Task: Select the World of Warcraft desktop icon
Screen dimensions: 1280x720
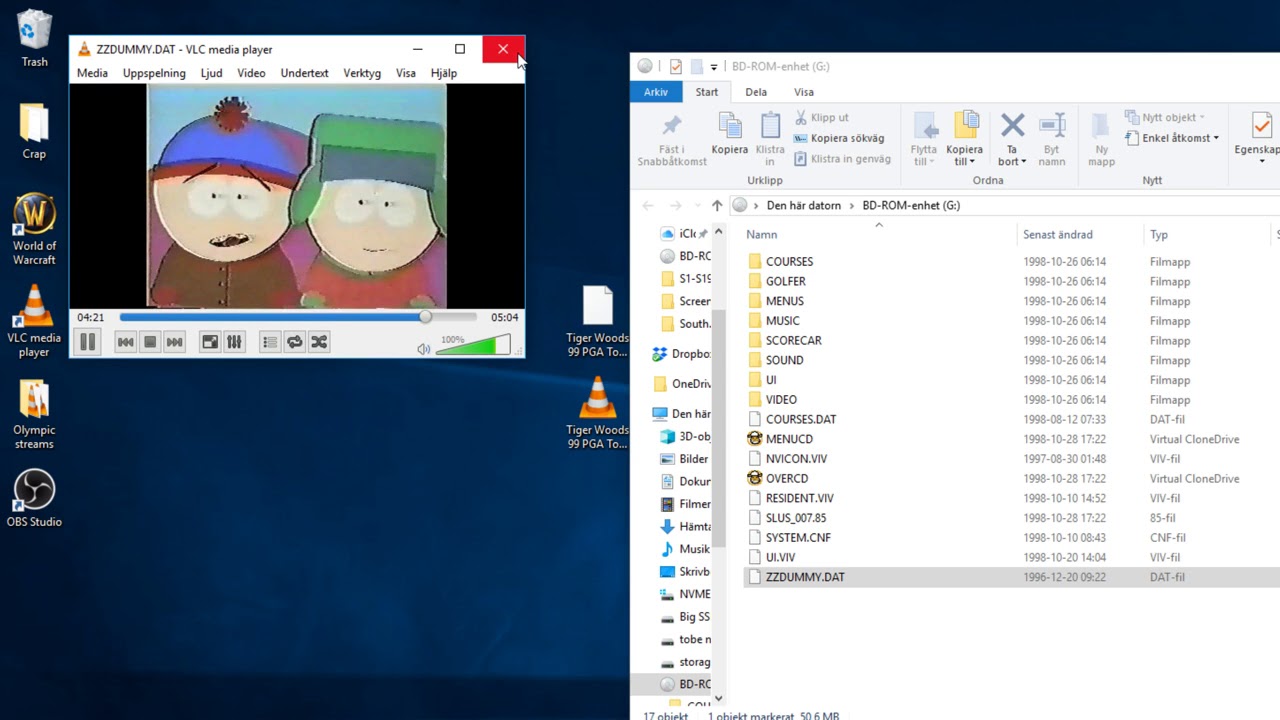Action: click(x=34, y=229)
